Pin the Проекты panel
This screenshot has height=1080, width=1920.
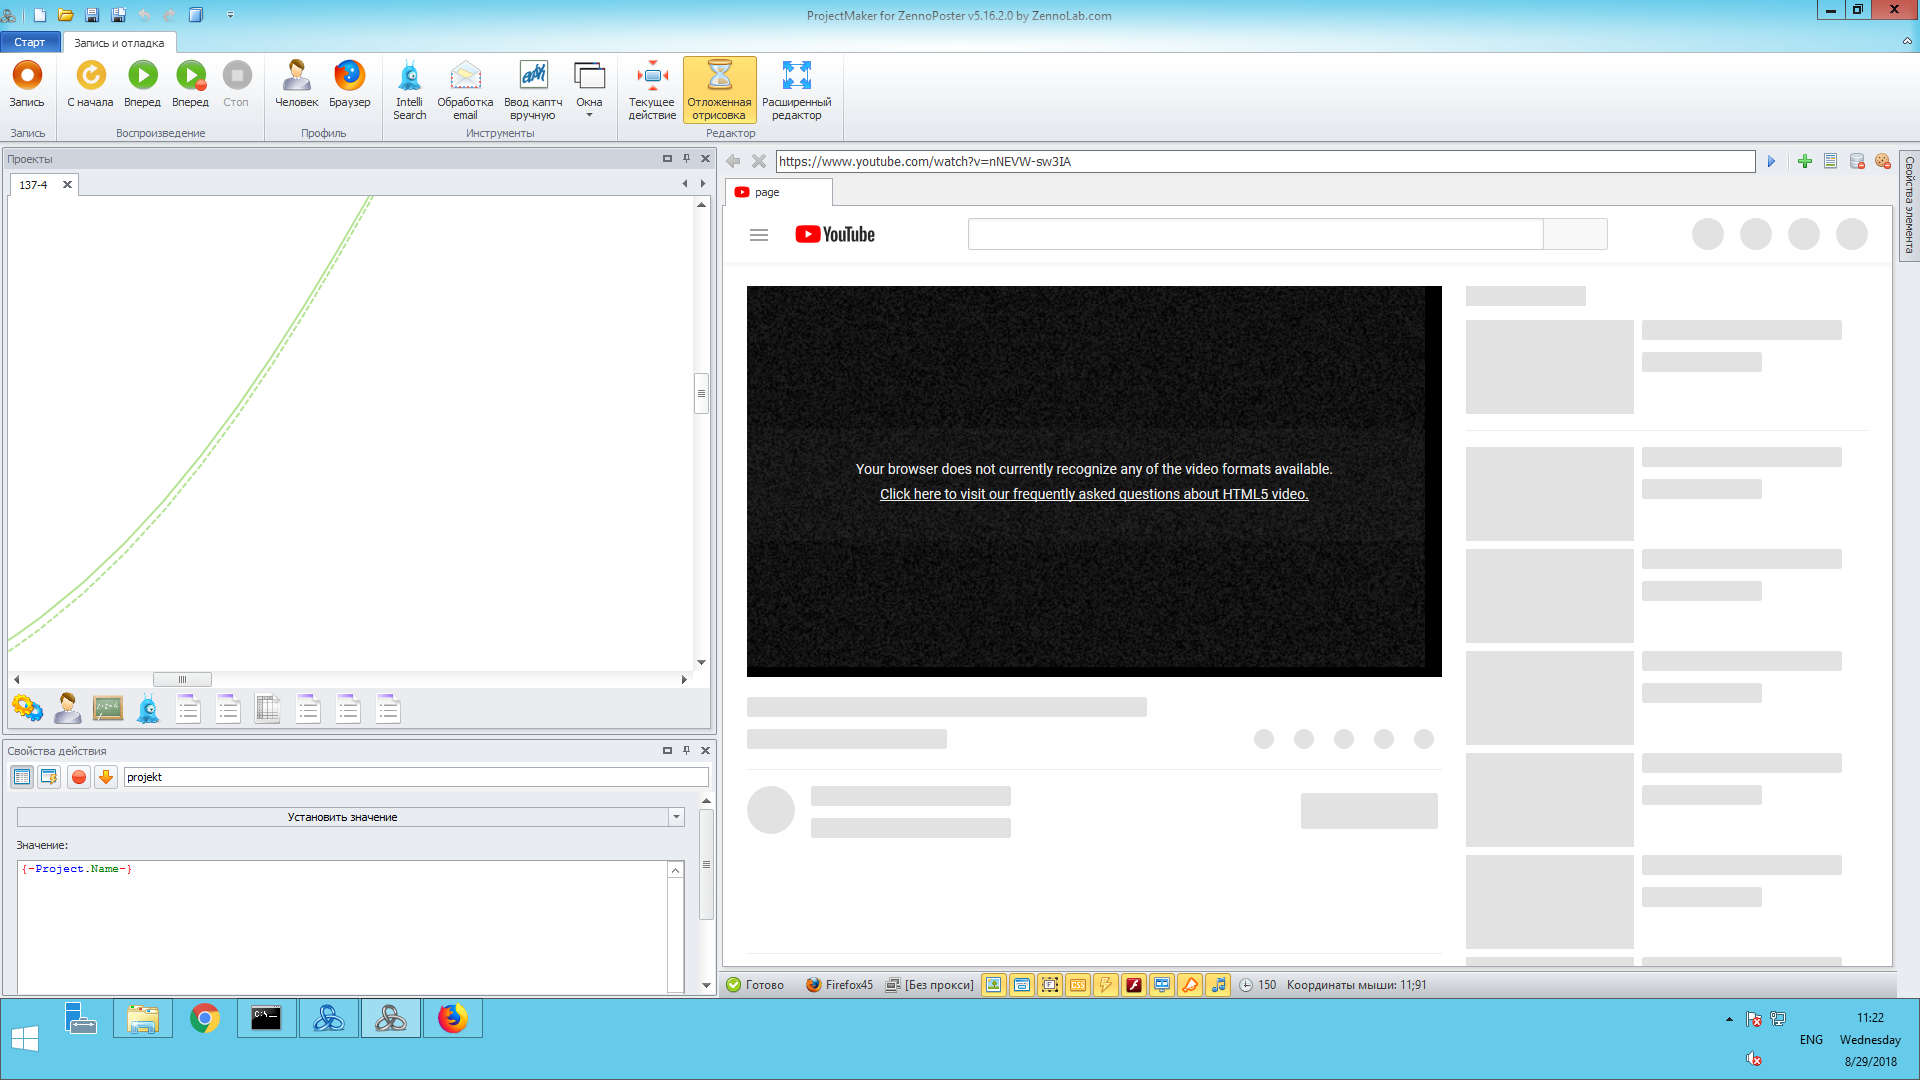click(686, 159)
